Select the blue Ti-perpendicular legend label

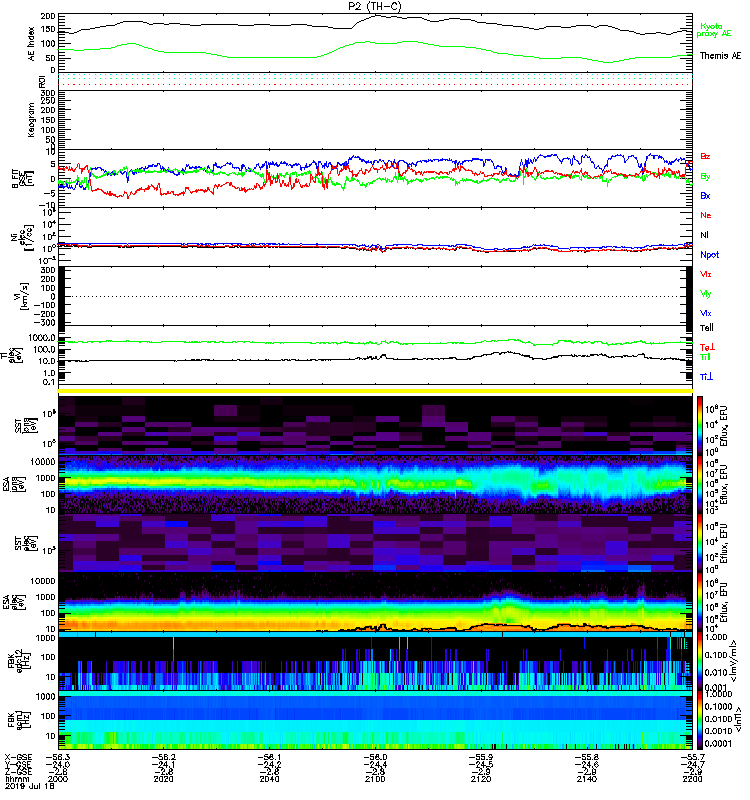tap(706, 377)
